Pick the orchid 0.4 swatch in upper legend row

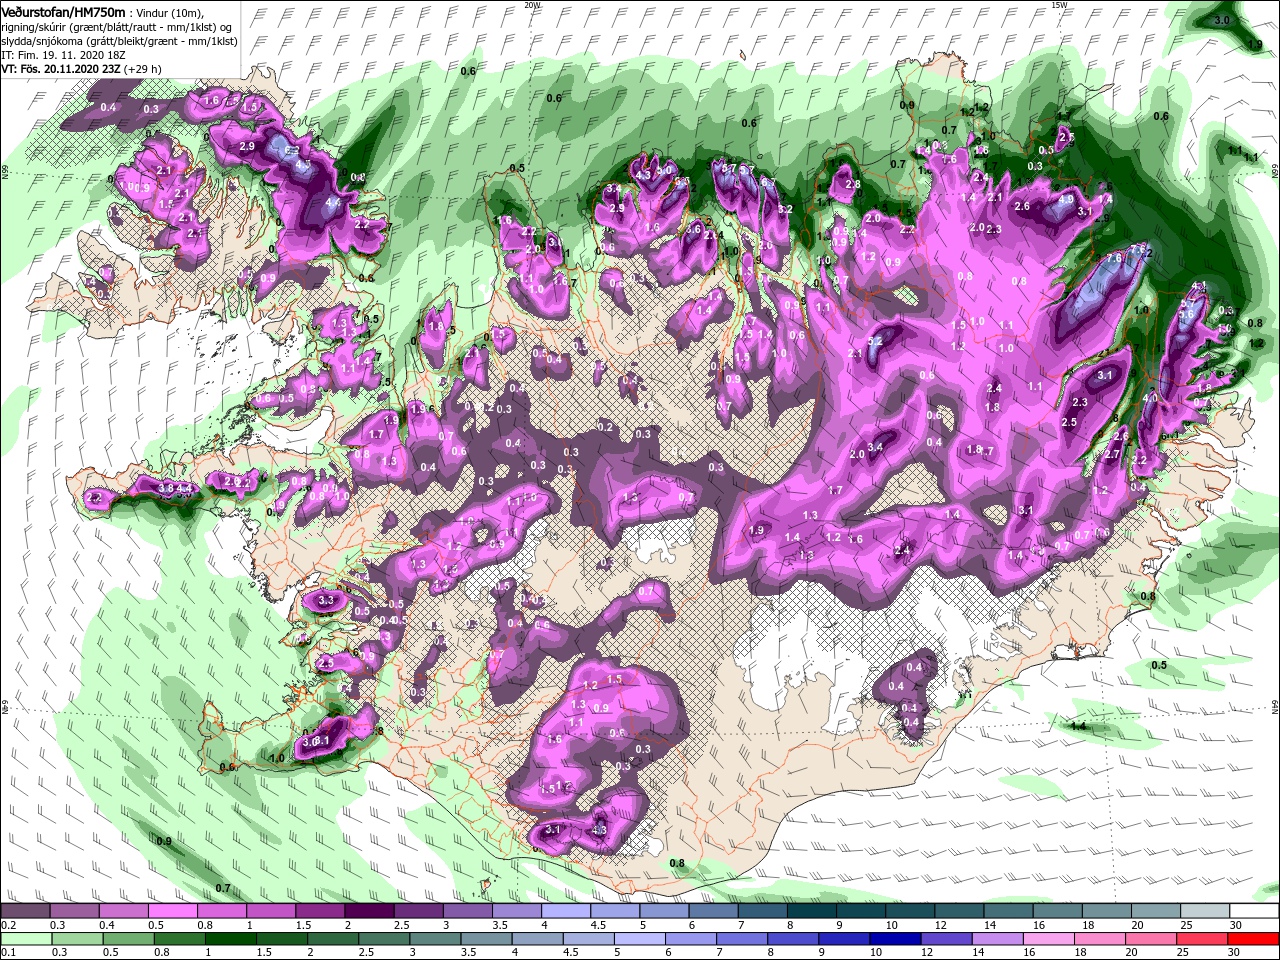[x=123, y=911]
